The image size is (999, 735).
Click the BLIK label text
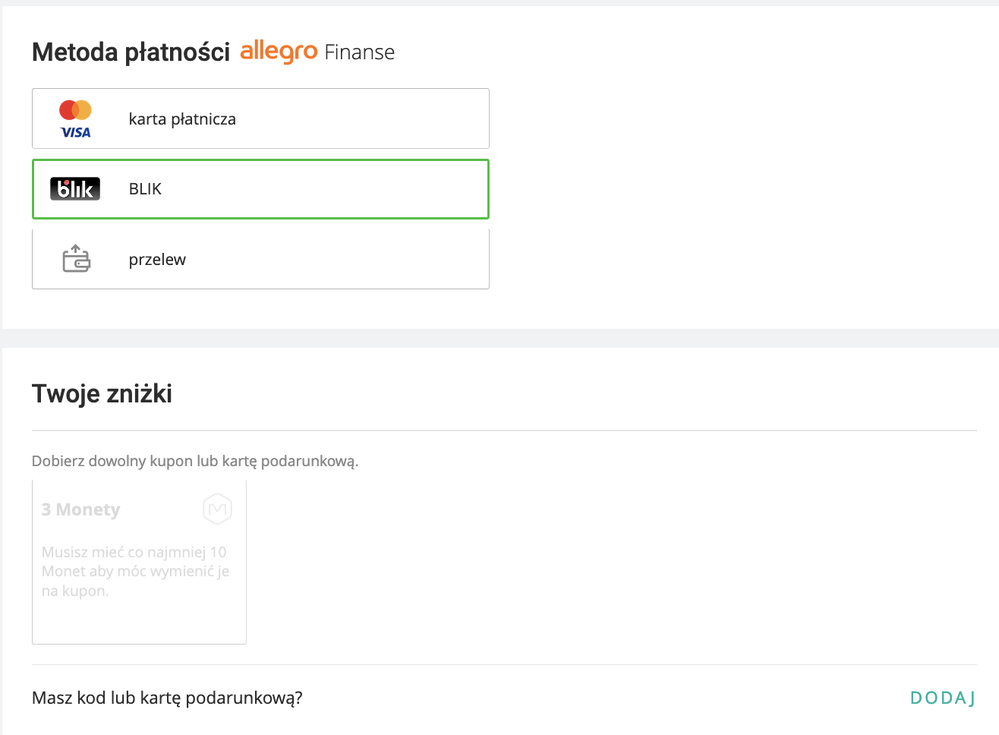(145, 189)
